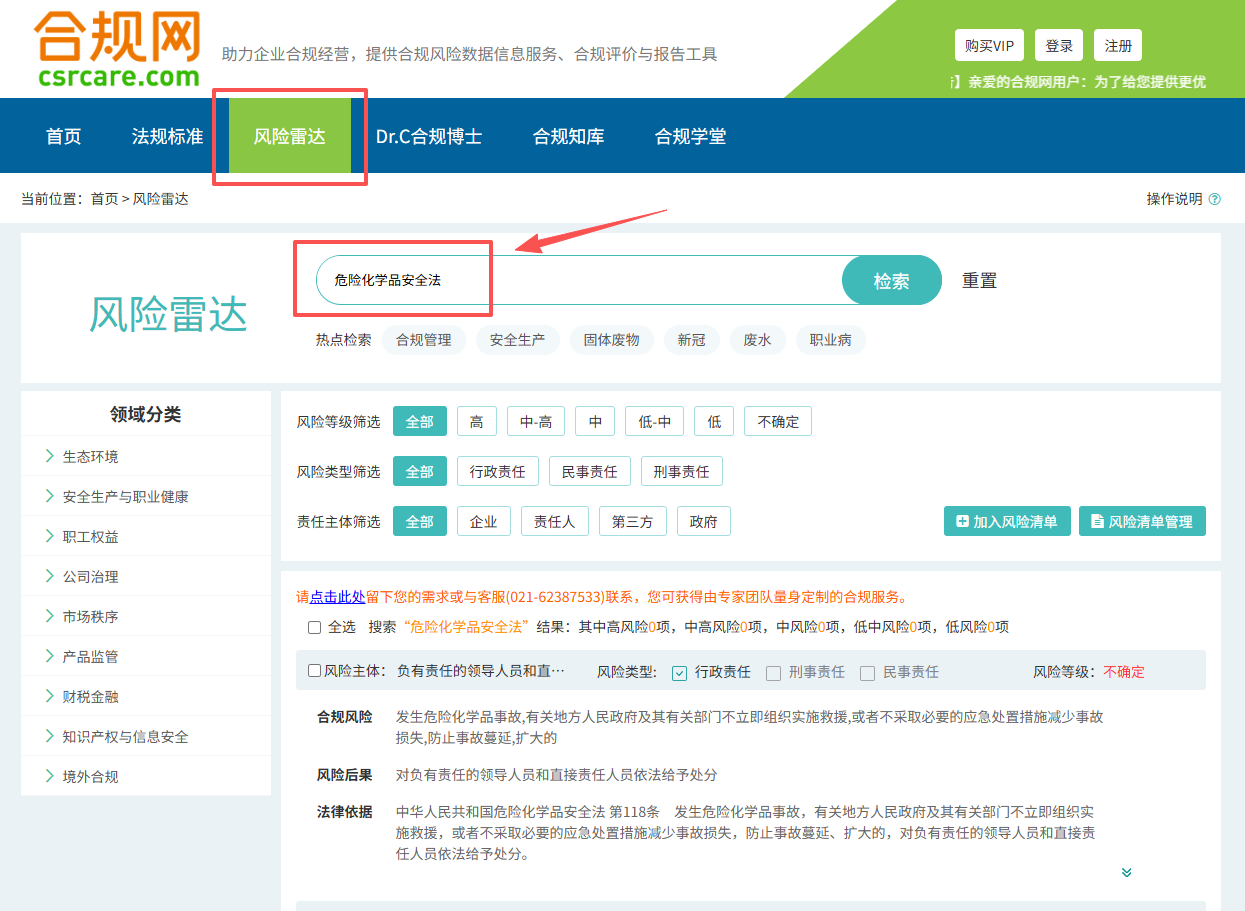This screenshot has height=911, width=1245.
Task: Click the csrcare.com site logo
Action: click(x=117, y=50)
